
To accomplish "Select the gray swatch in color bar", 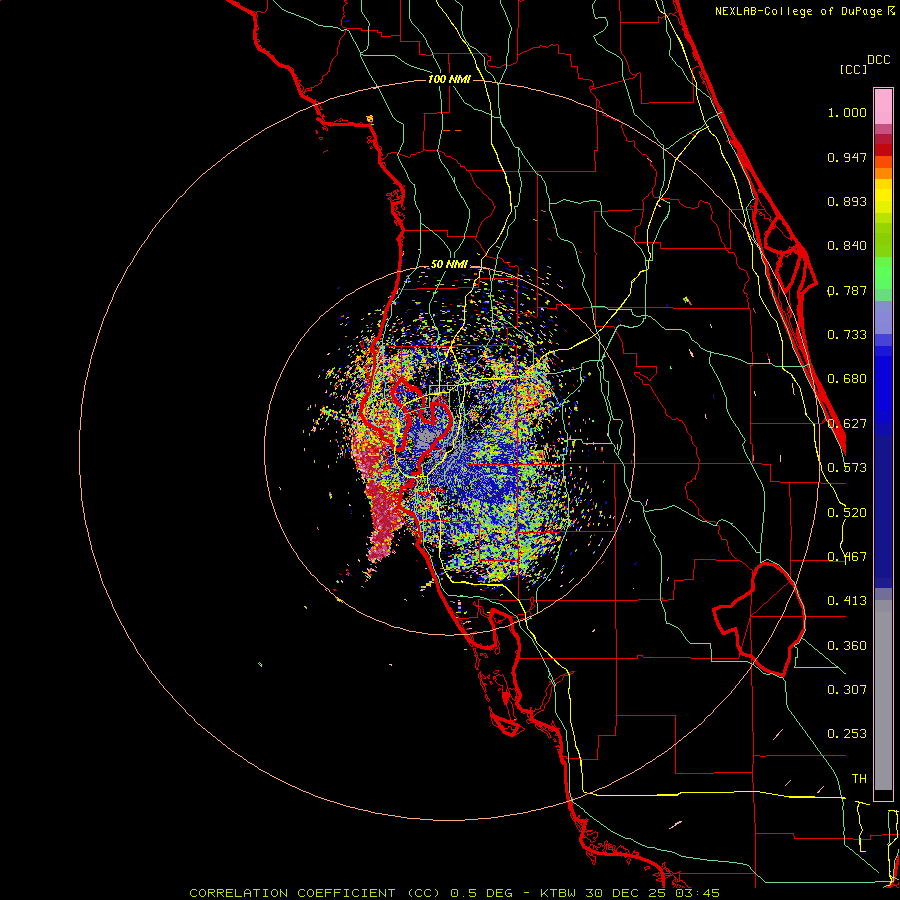I will coord(883,695).
